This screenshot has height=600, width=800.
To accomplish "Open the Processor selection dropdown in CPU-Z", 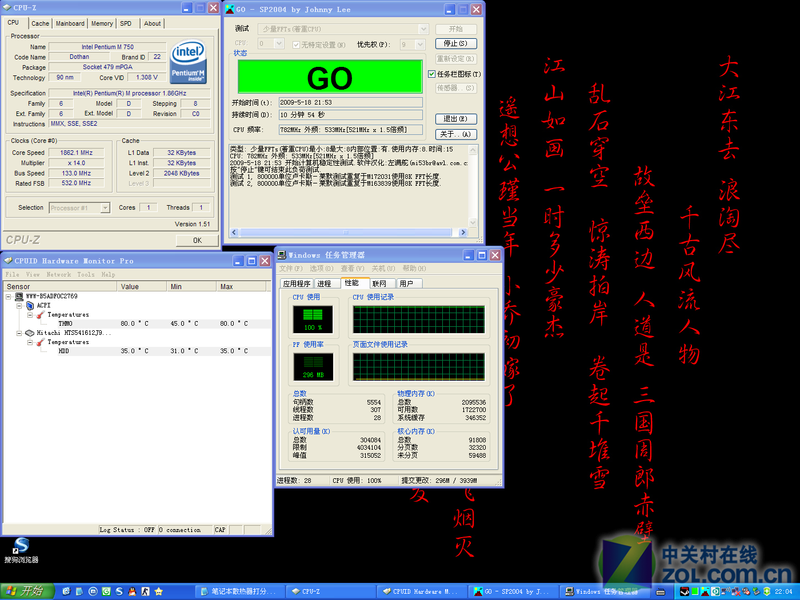I will click(105, 208).
